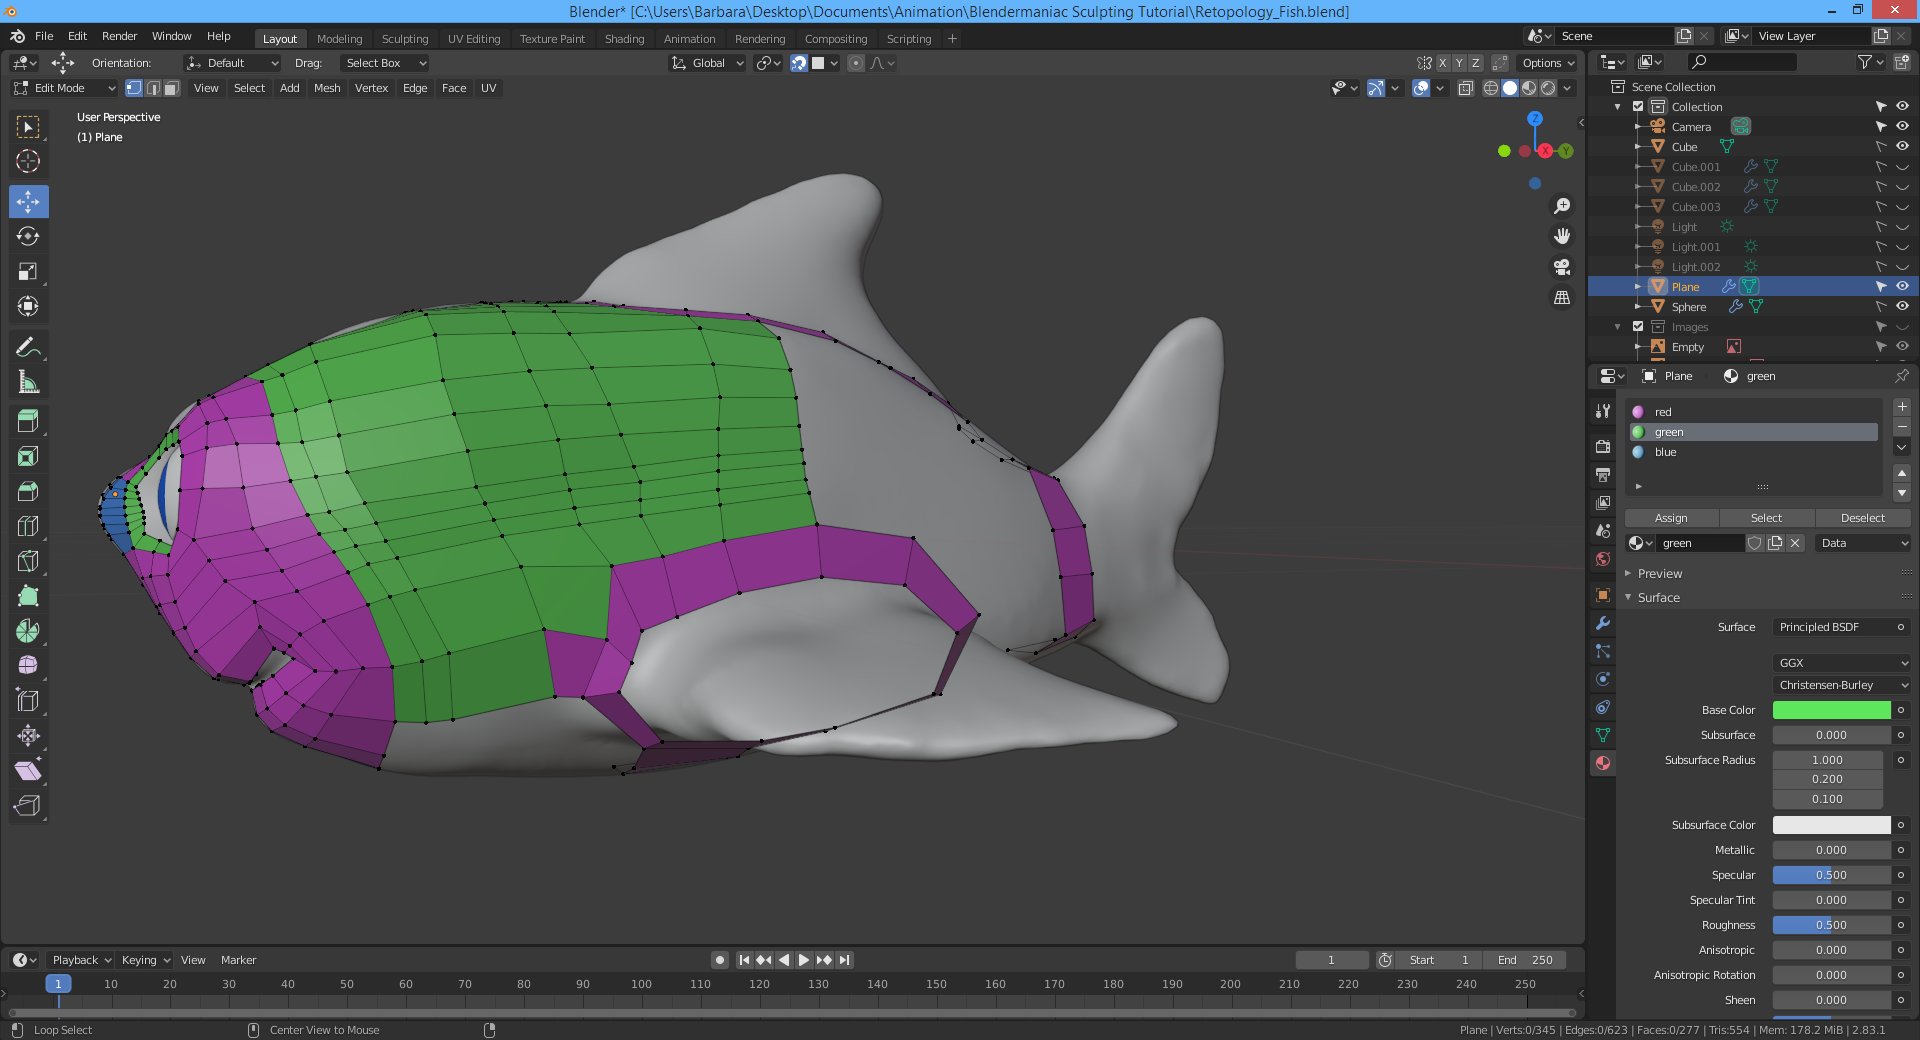
Task: Click the Deselect material button
Action: tap(1862, 518)
